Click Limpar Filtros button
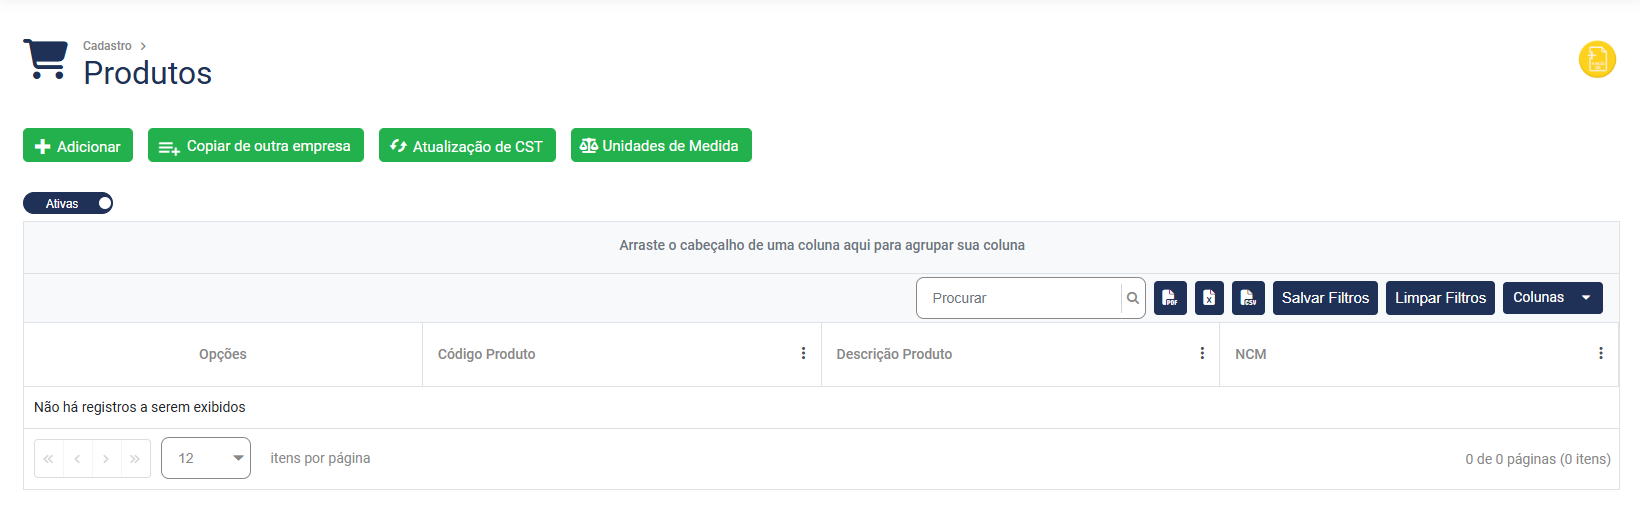1640x531 pixels. coord(1440,298)
